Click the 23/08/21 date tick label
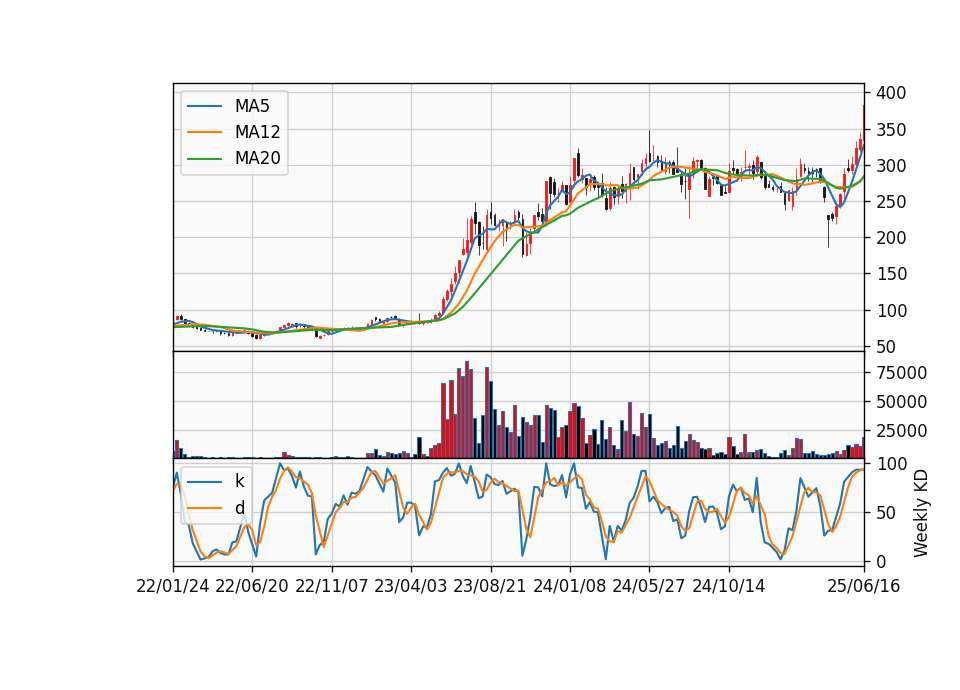960x690 pixels. [490, 586]
